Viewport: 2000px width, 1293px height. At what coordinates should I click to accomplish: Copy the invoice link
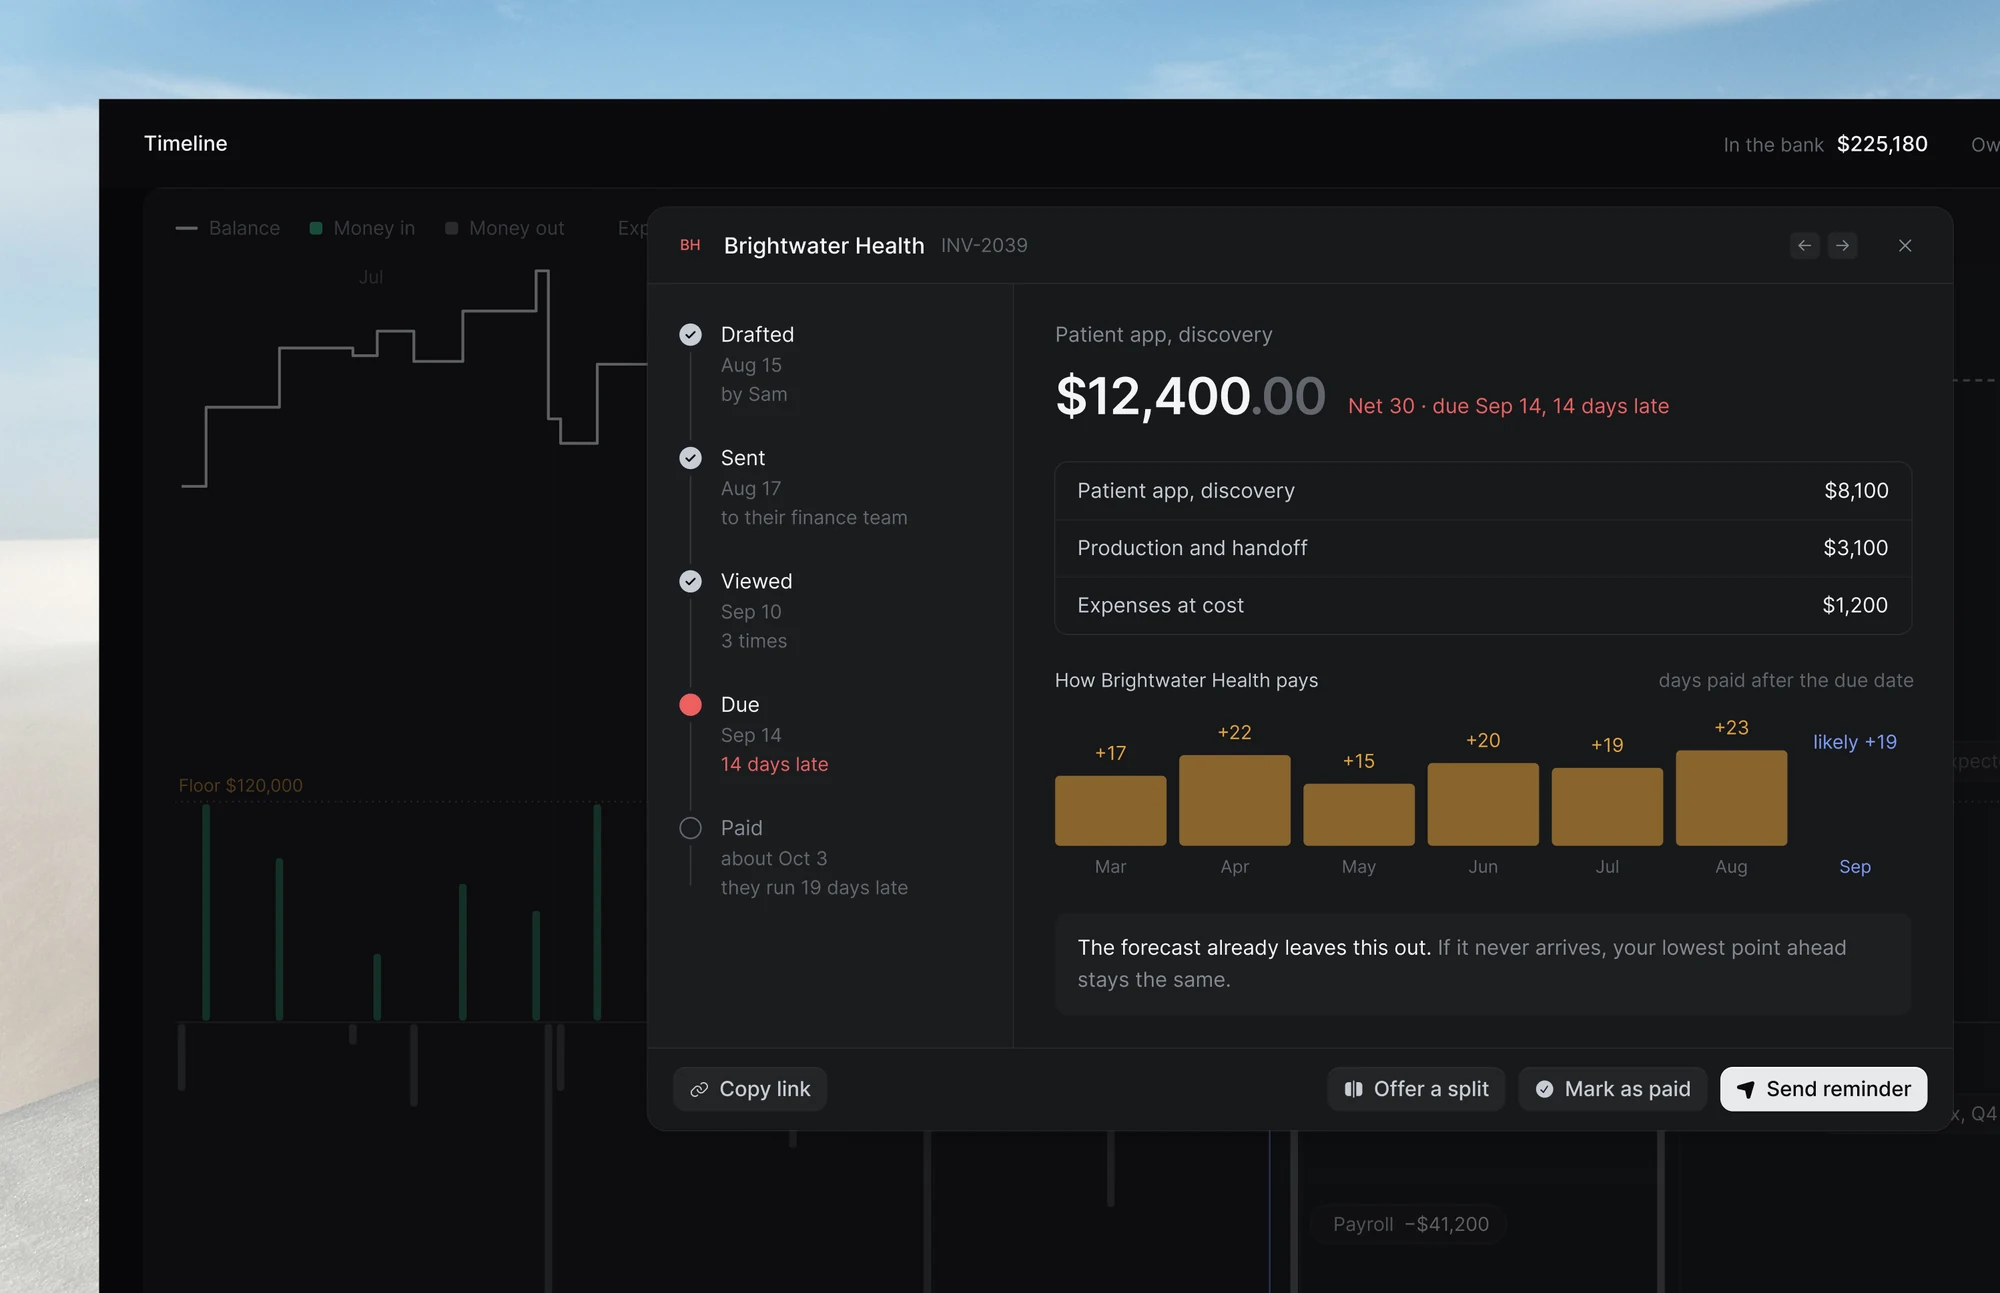[750, 1089]
